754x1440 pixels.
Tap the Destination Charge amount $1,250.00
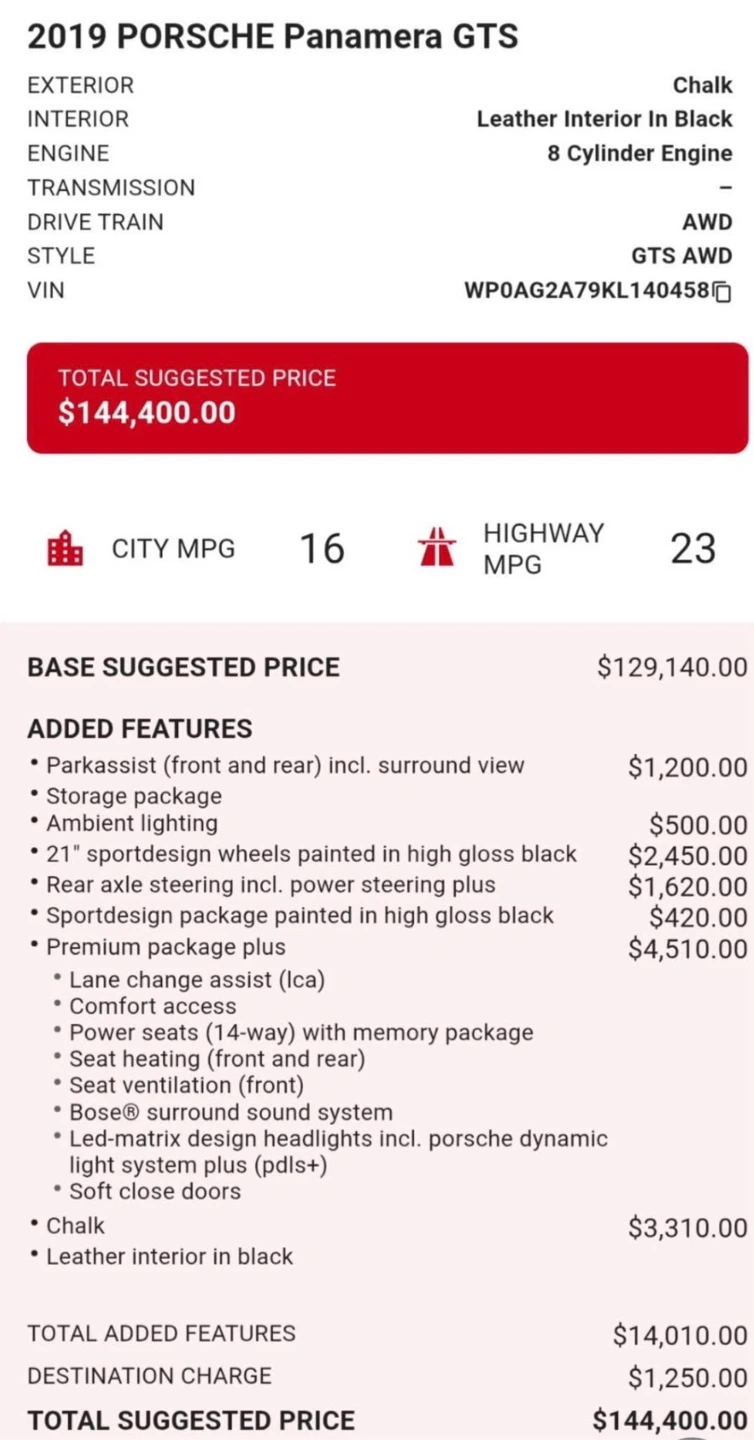pyautogui.click(x=687, y=1377)
